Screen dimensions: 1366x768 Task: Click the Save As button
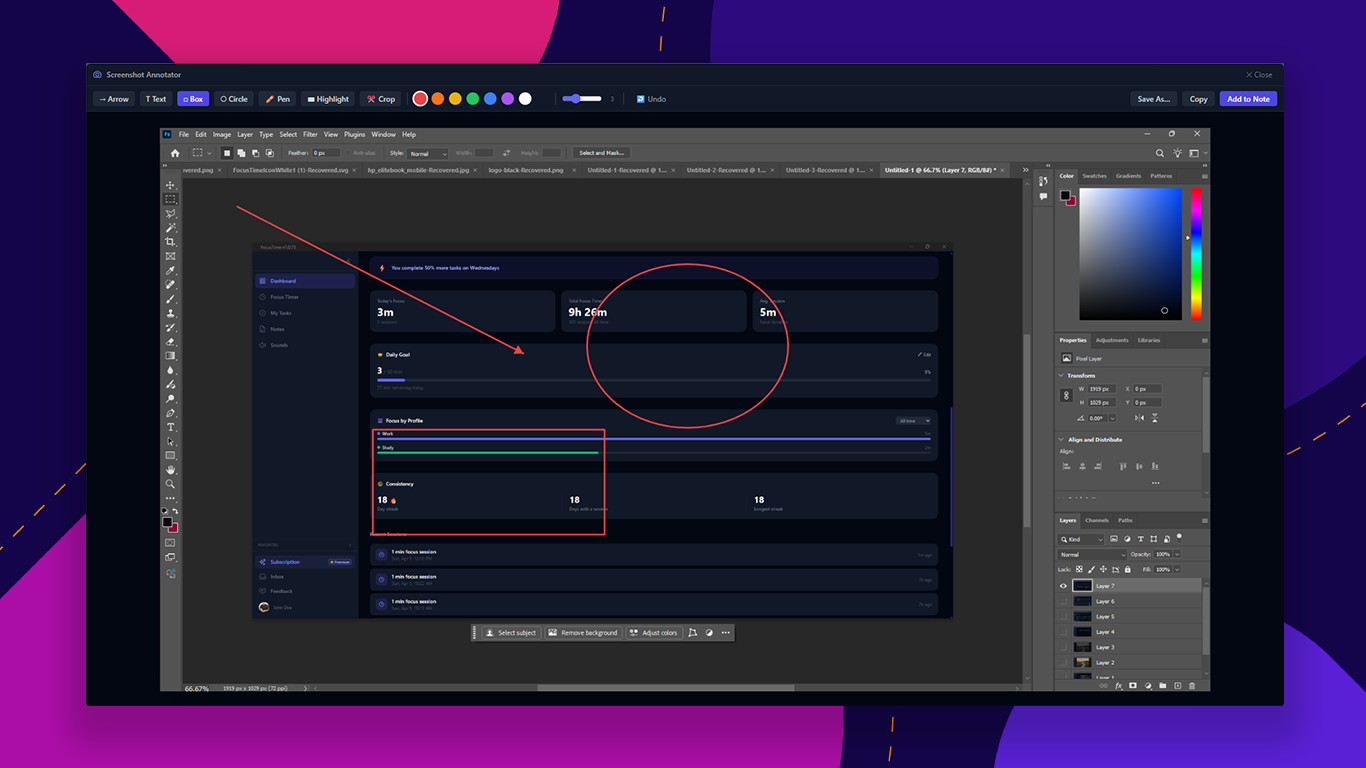click(1153, 99)
